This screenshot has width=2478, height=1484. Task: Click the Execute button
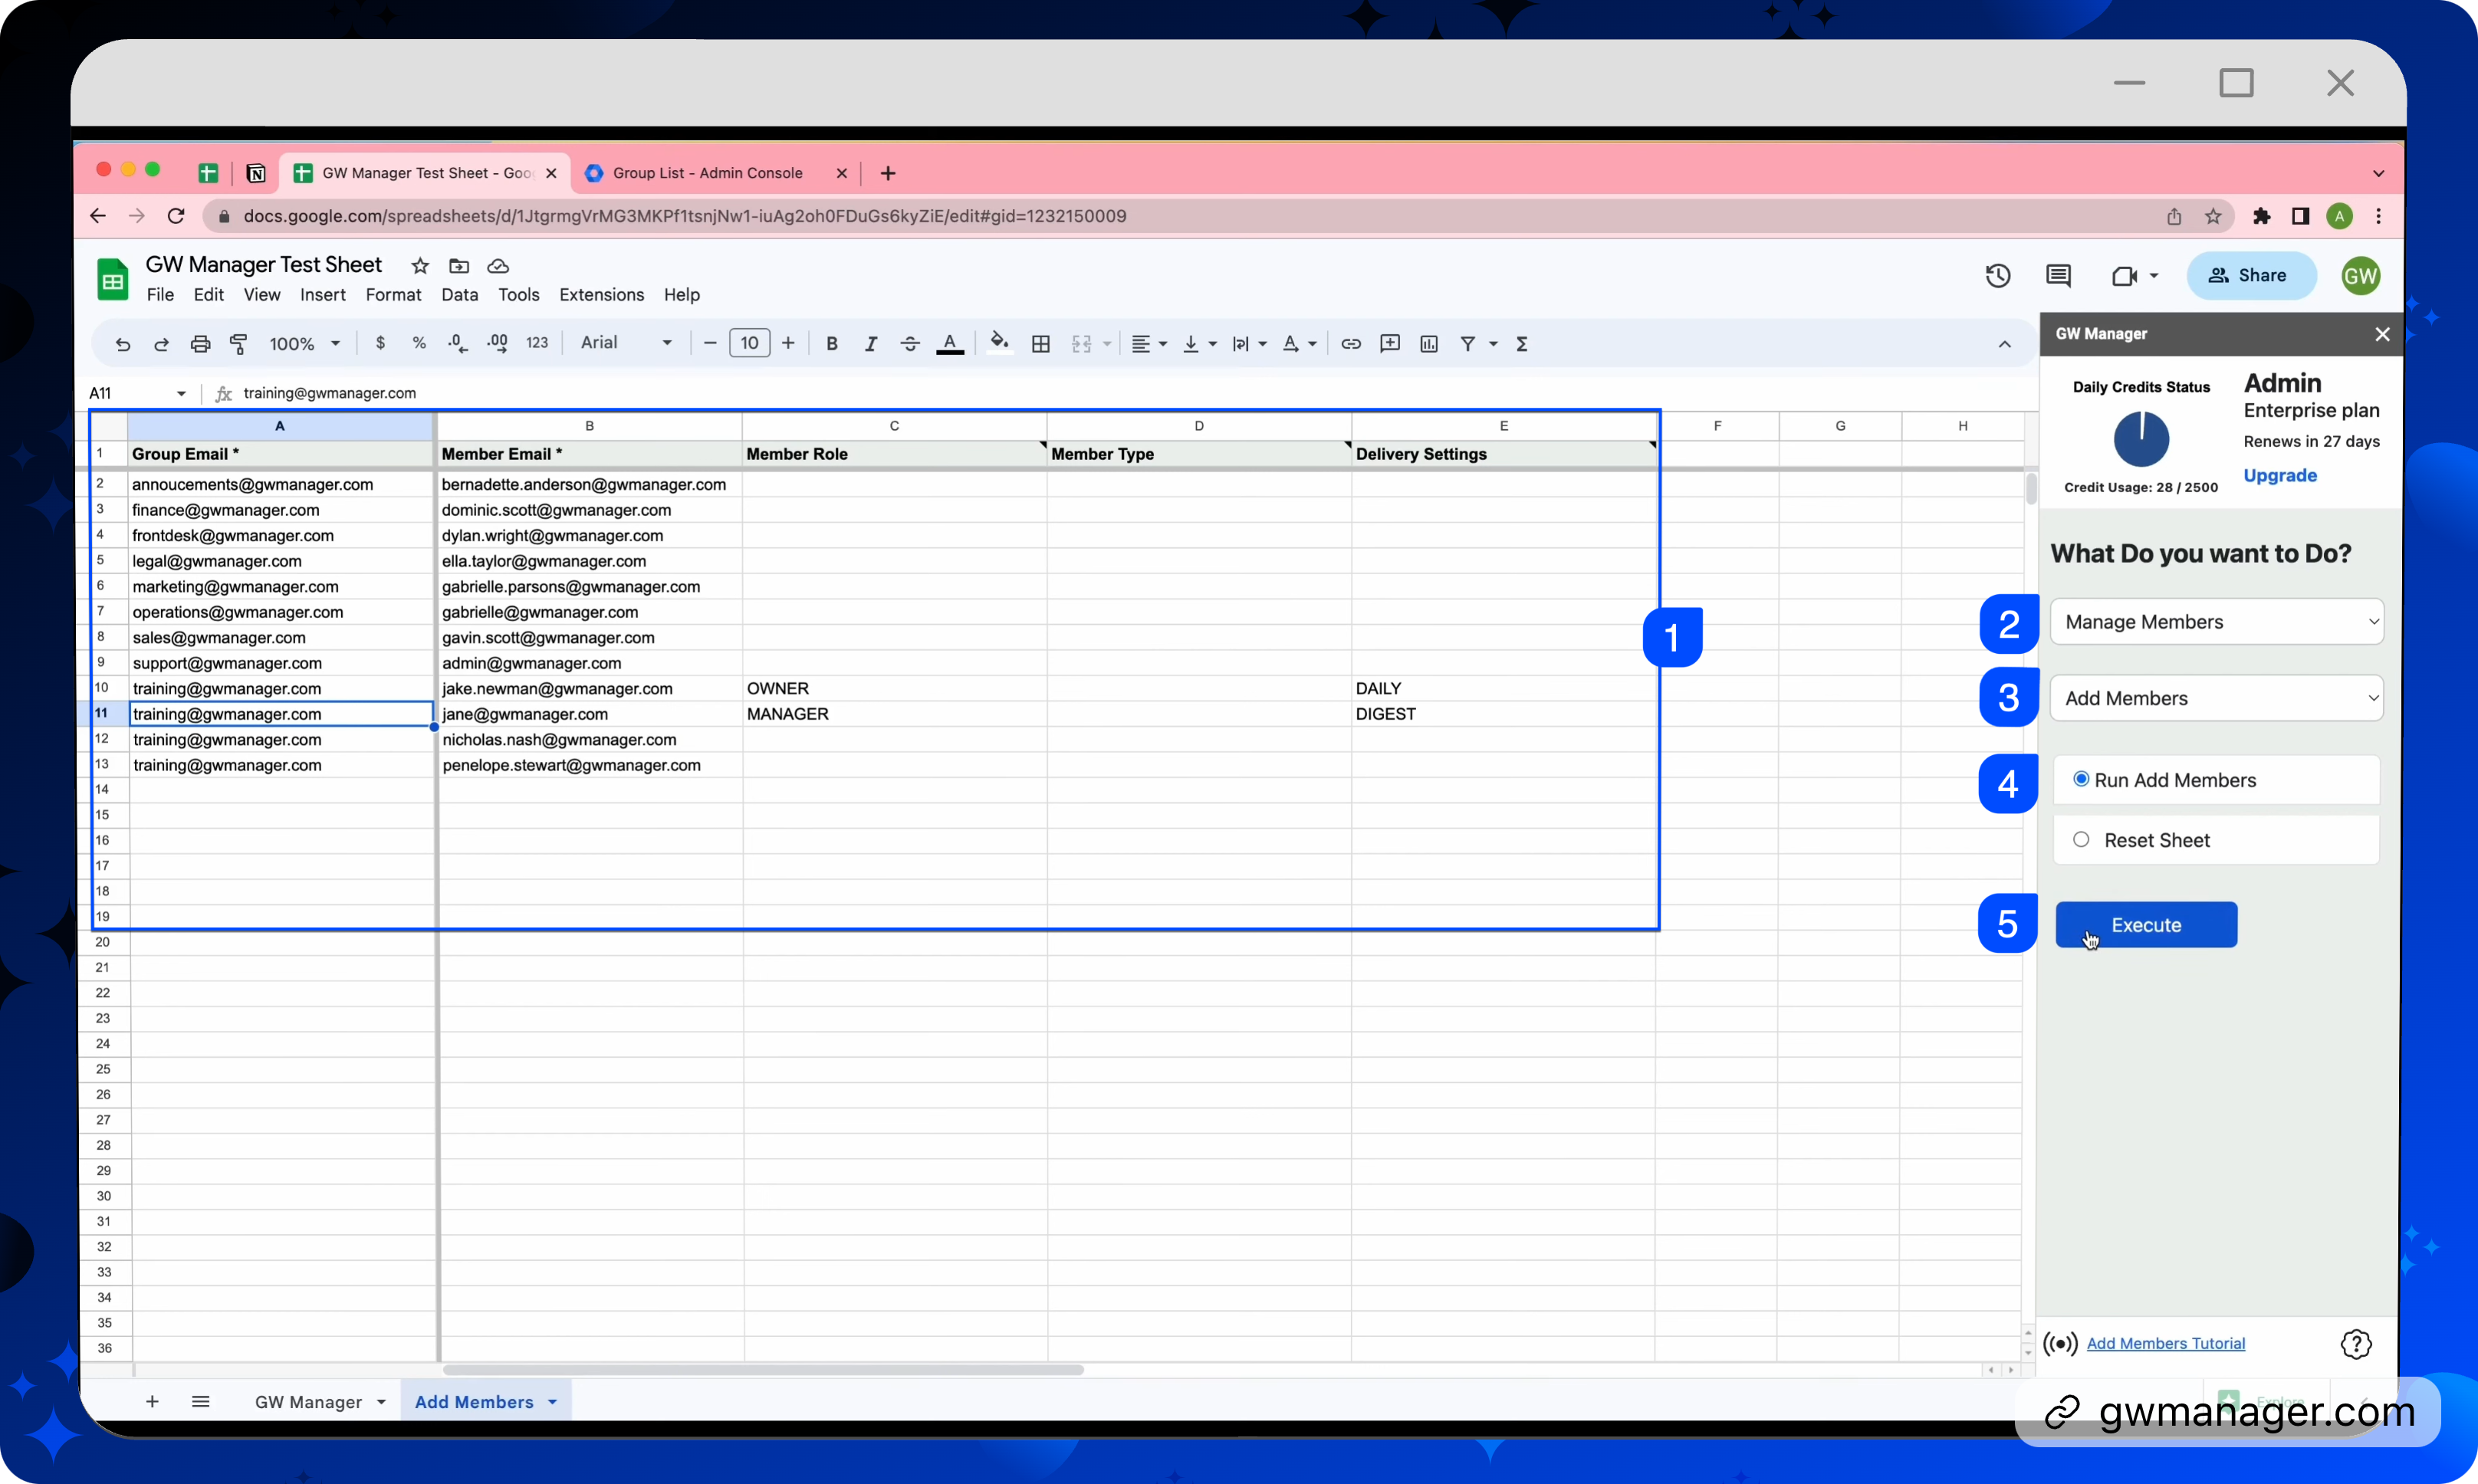click(x=2145, y=924)
